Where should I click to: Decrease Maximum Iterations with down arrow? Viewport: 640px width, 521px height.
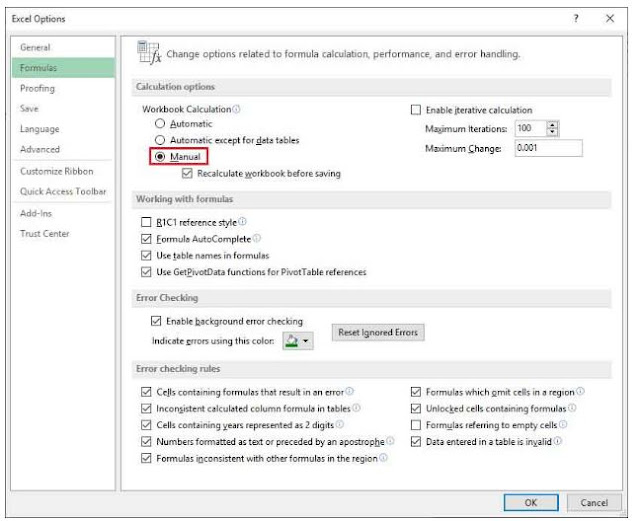pyautogui.click(x=552, y=132)
